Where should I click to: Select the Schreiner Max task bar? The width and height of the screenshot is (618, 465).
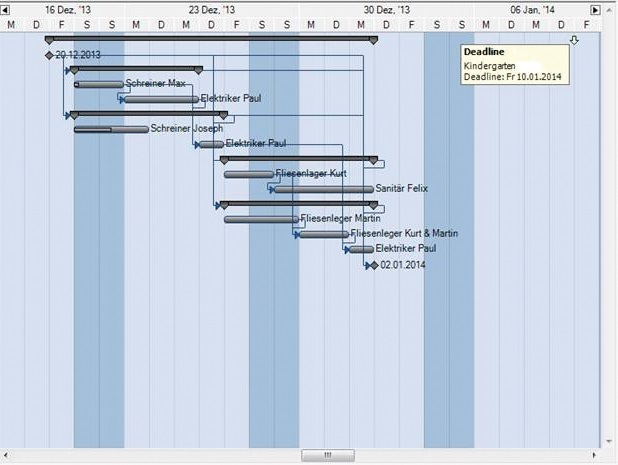(x=98, y=84)
